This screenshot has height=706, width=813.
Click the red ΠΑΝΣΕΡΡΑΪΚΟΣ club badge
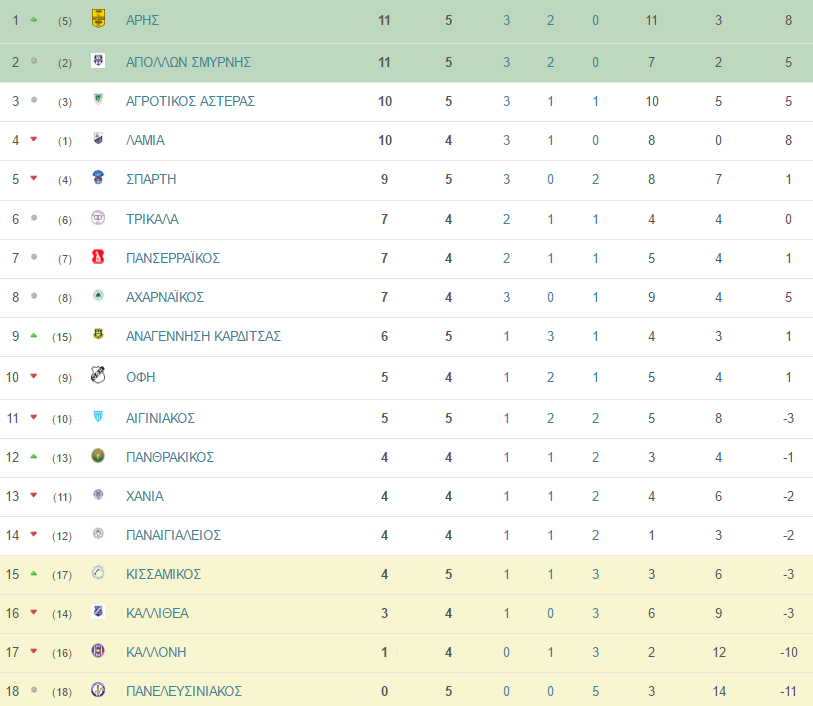coord(98,257)
